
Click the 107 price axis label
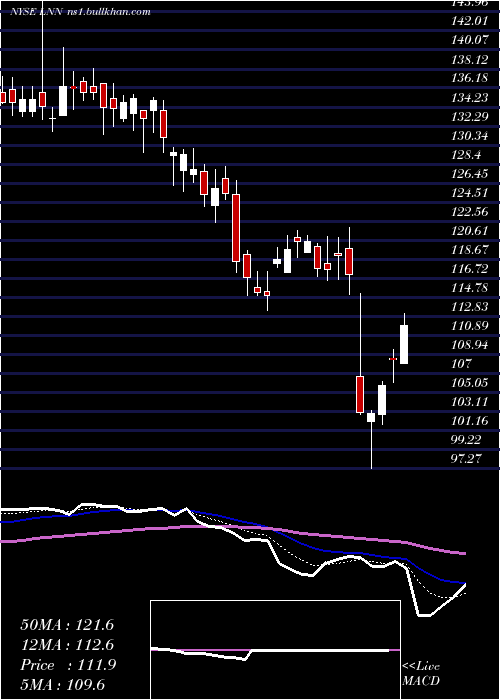(461, 364)
